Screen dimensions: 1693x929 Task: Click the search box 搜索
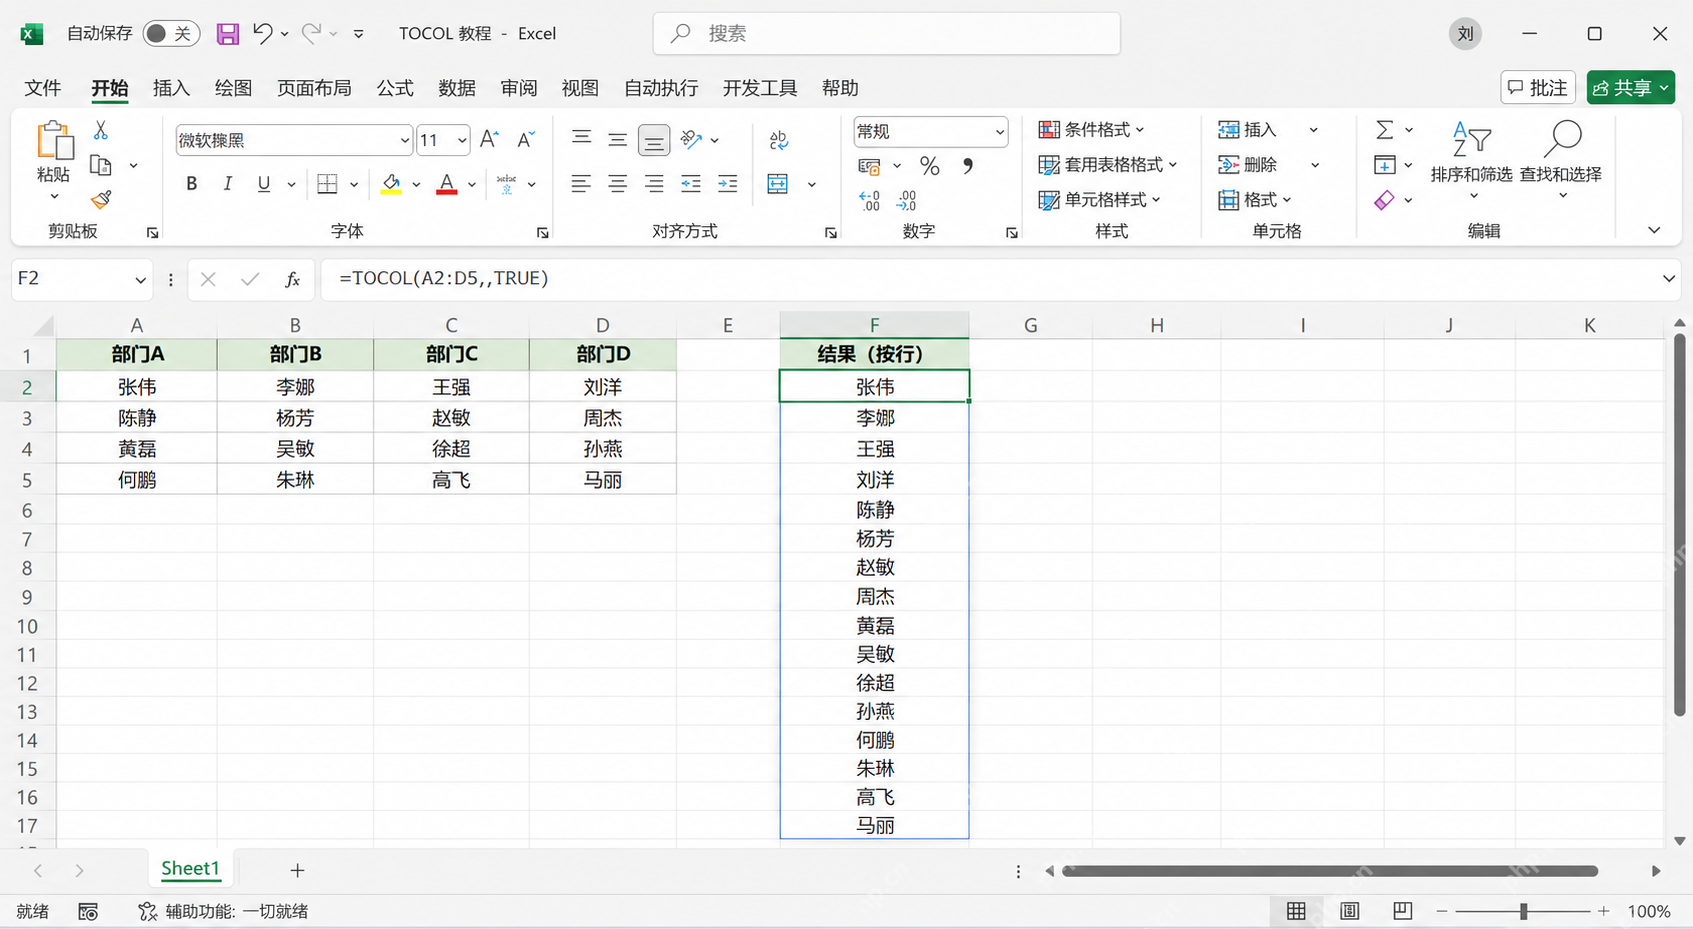click(886, 34)
